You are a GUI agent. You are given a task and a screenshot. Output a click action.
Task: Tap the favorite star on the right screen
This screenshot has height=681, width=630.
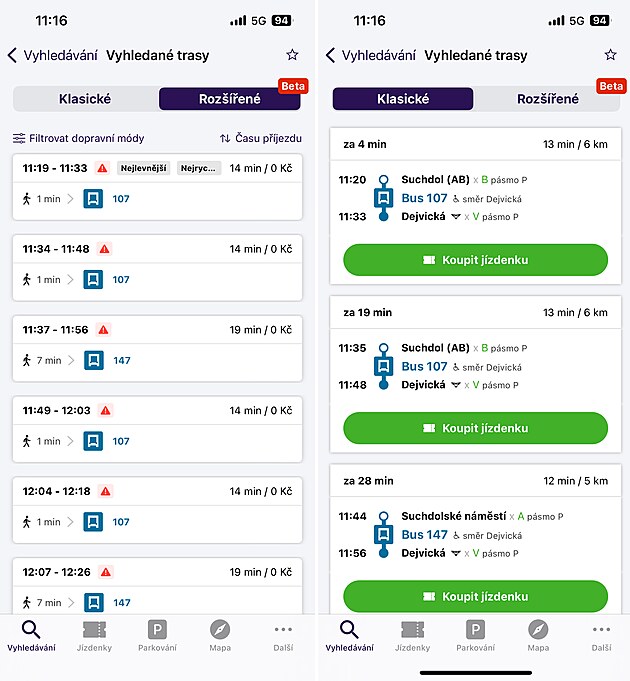click(610, 55)
